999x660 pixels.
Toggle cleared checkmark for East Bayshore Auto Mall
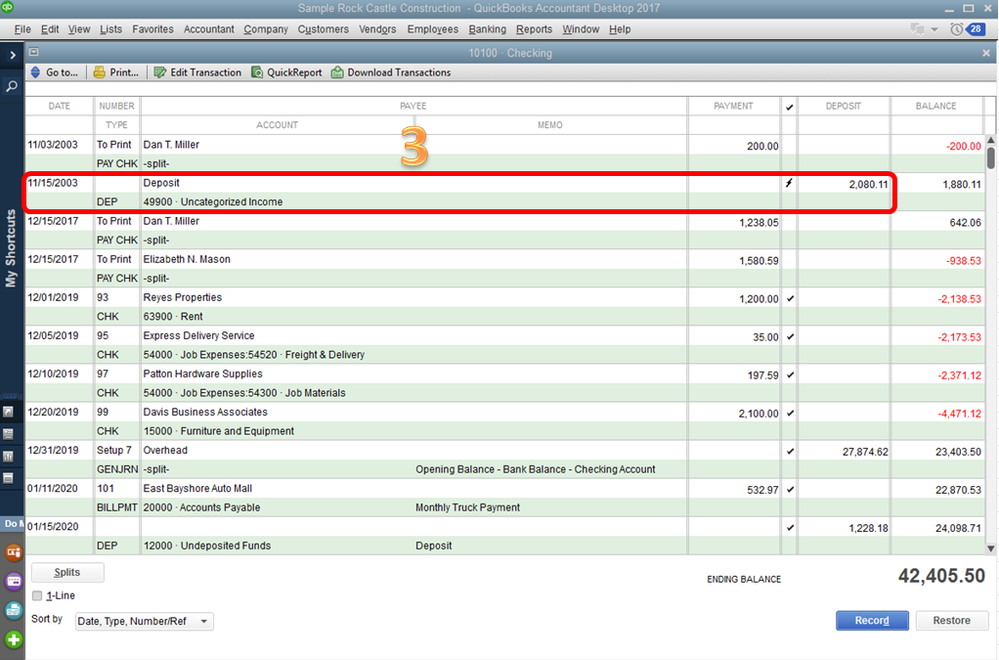[x=790, y=489]
